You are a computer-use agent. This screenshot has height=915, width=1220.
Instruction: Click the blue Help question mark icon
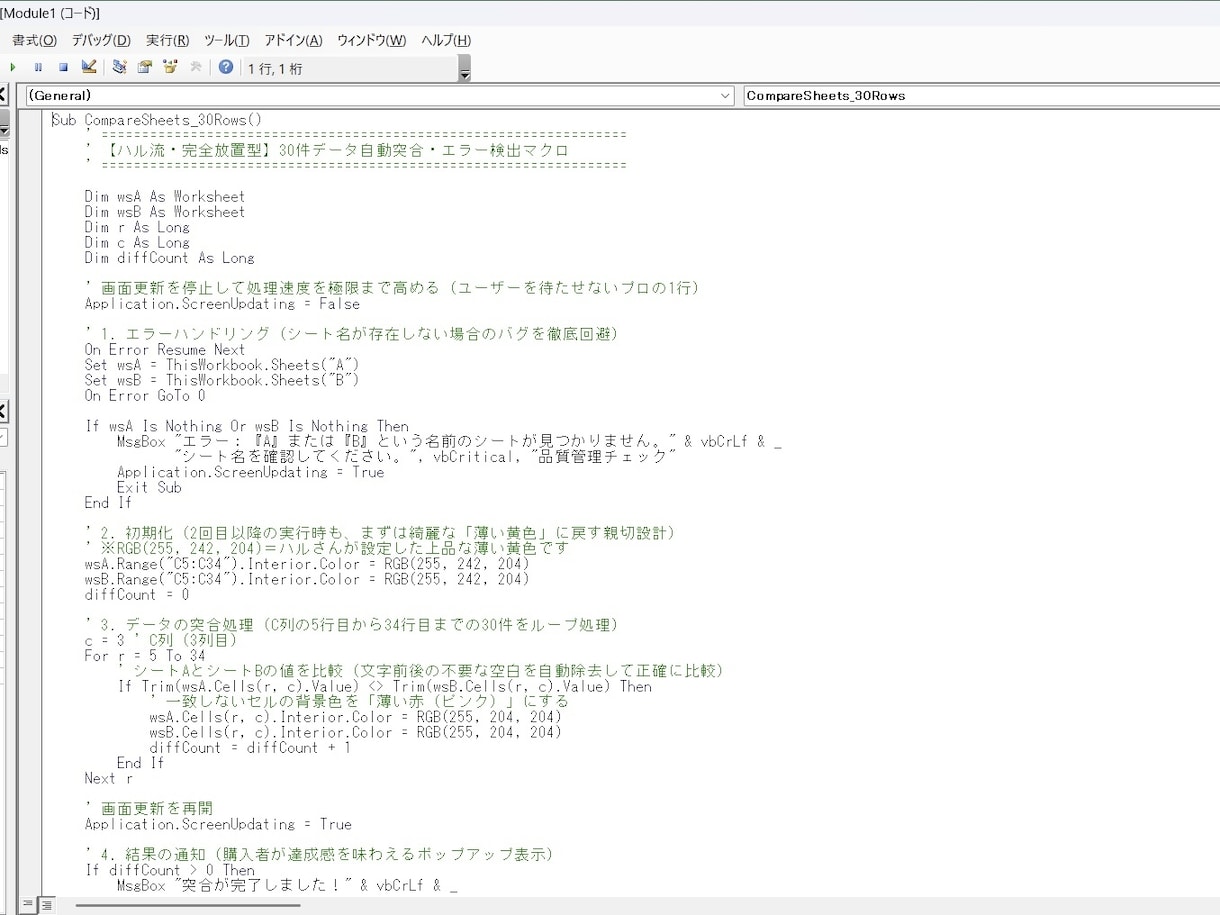226,67
